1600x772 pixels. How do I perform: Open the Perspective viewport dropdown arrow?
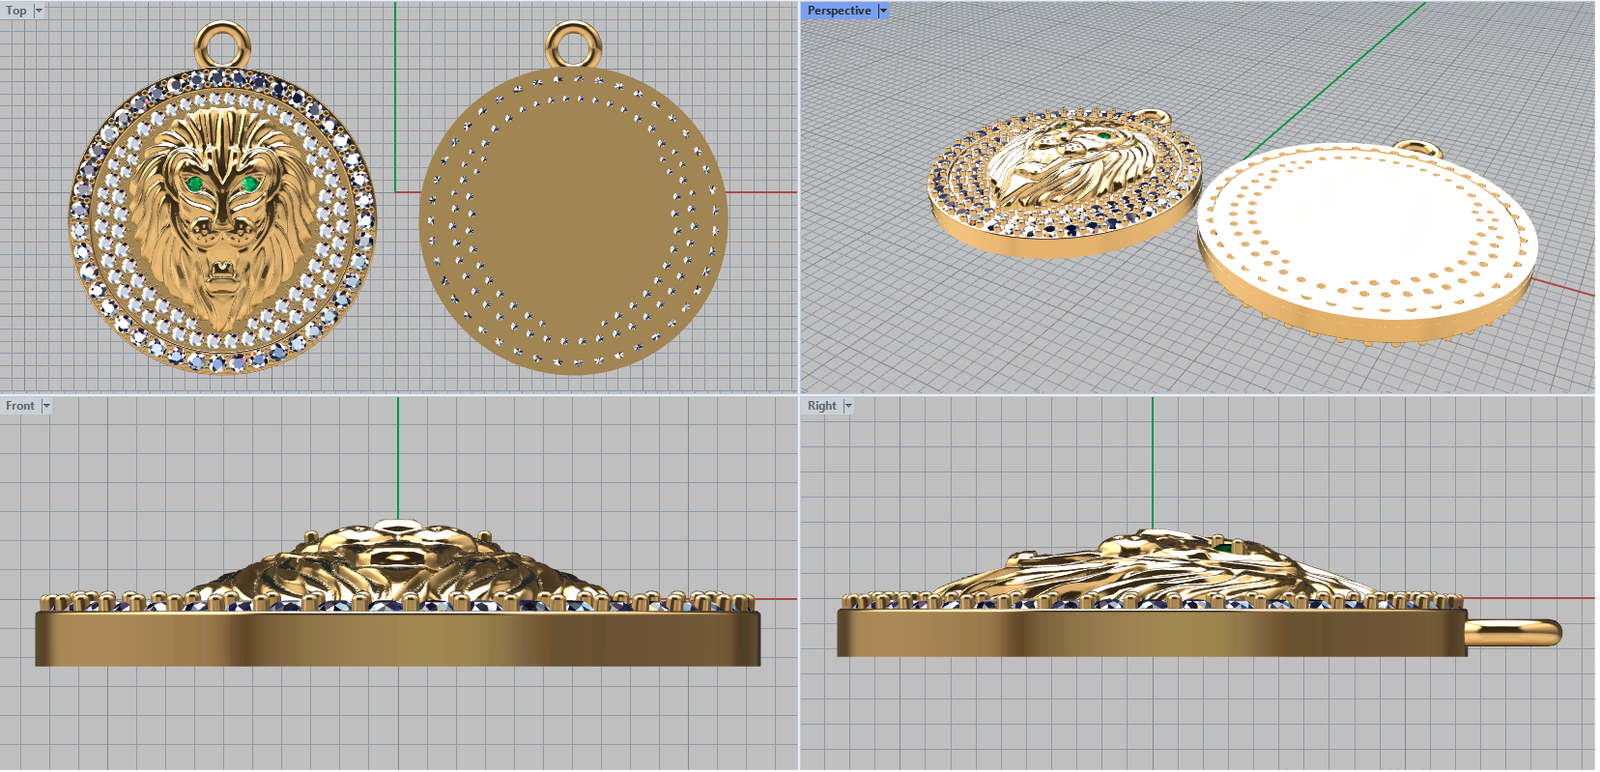pyautogui.click(x=883, y=10)
